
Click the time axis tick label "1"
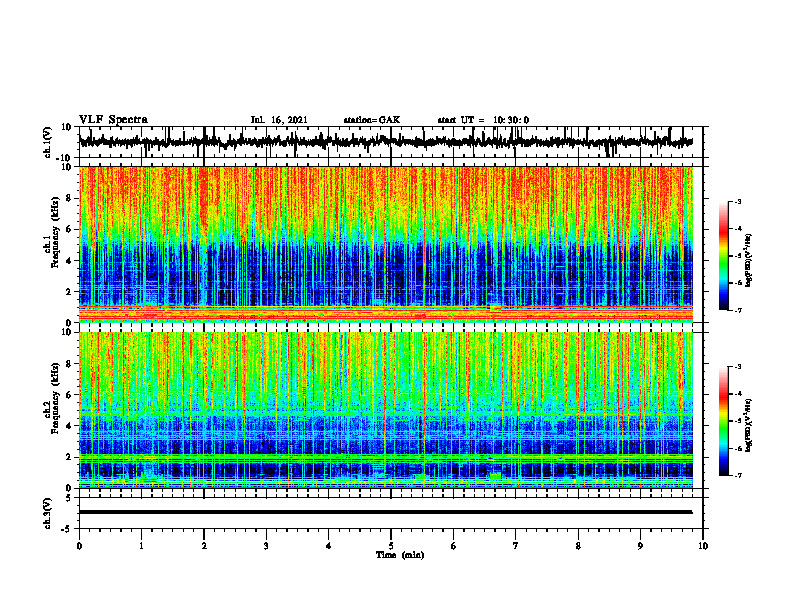click(141, 546)
